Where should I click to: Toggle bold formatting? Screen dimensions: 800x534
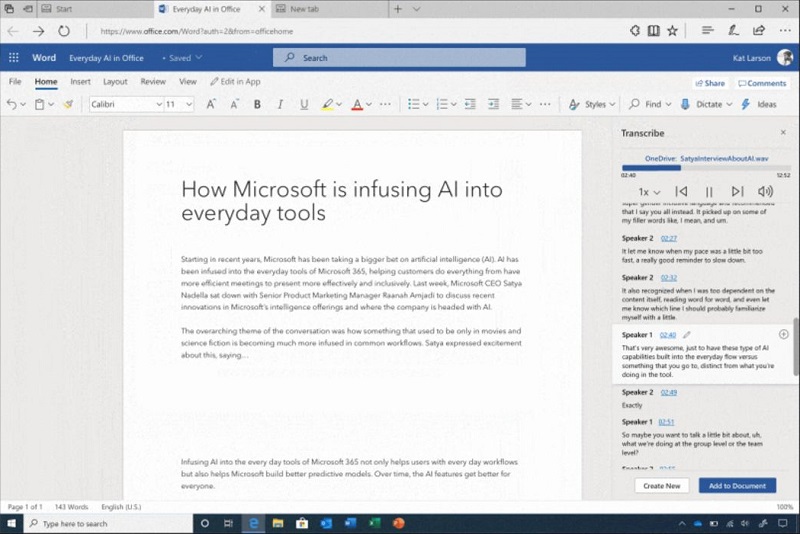[257, 104]
